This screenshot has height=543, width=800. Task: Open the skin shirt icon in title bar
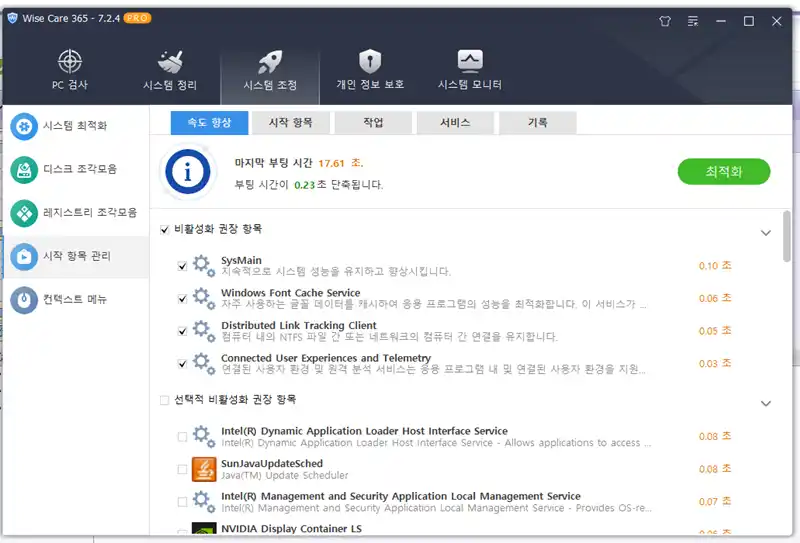pos(665,21)
